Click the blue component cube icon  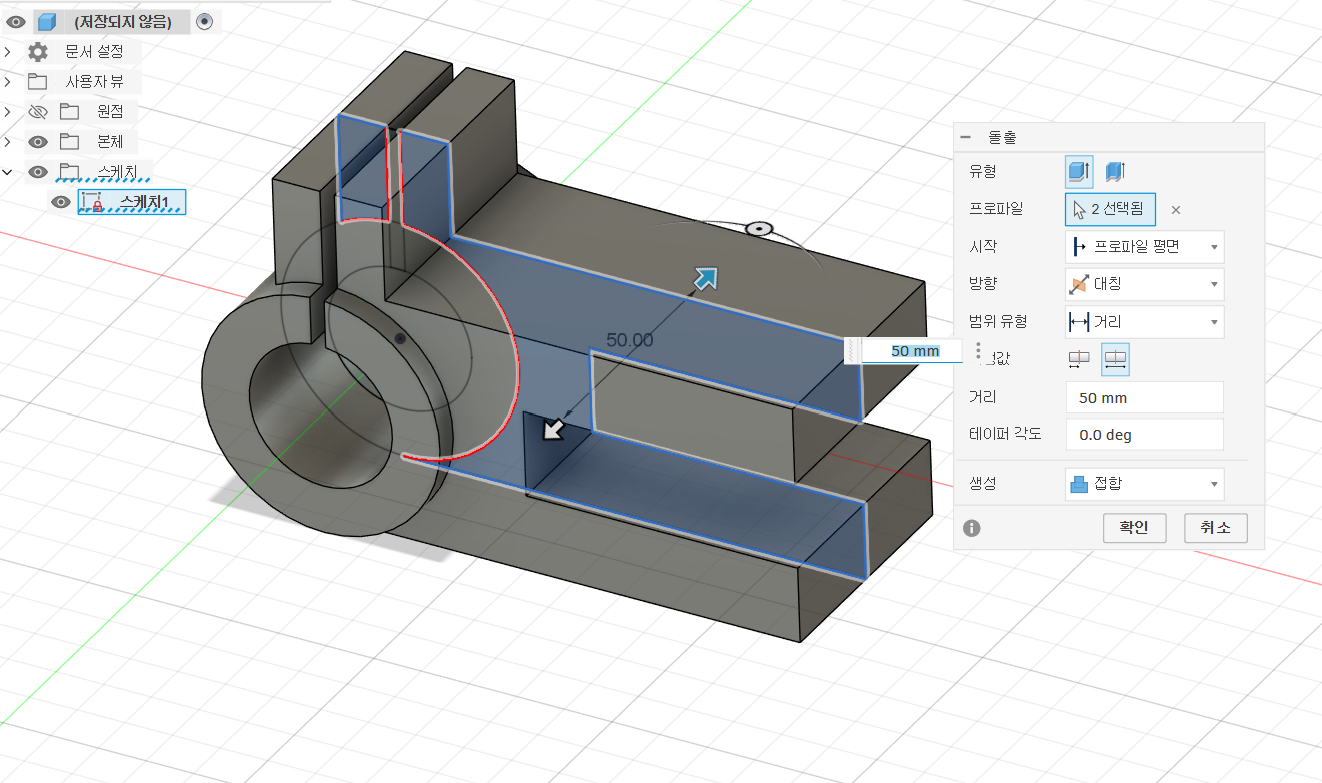pyautogui.click(x=46, y=21)
